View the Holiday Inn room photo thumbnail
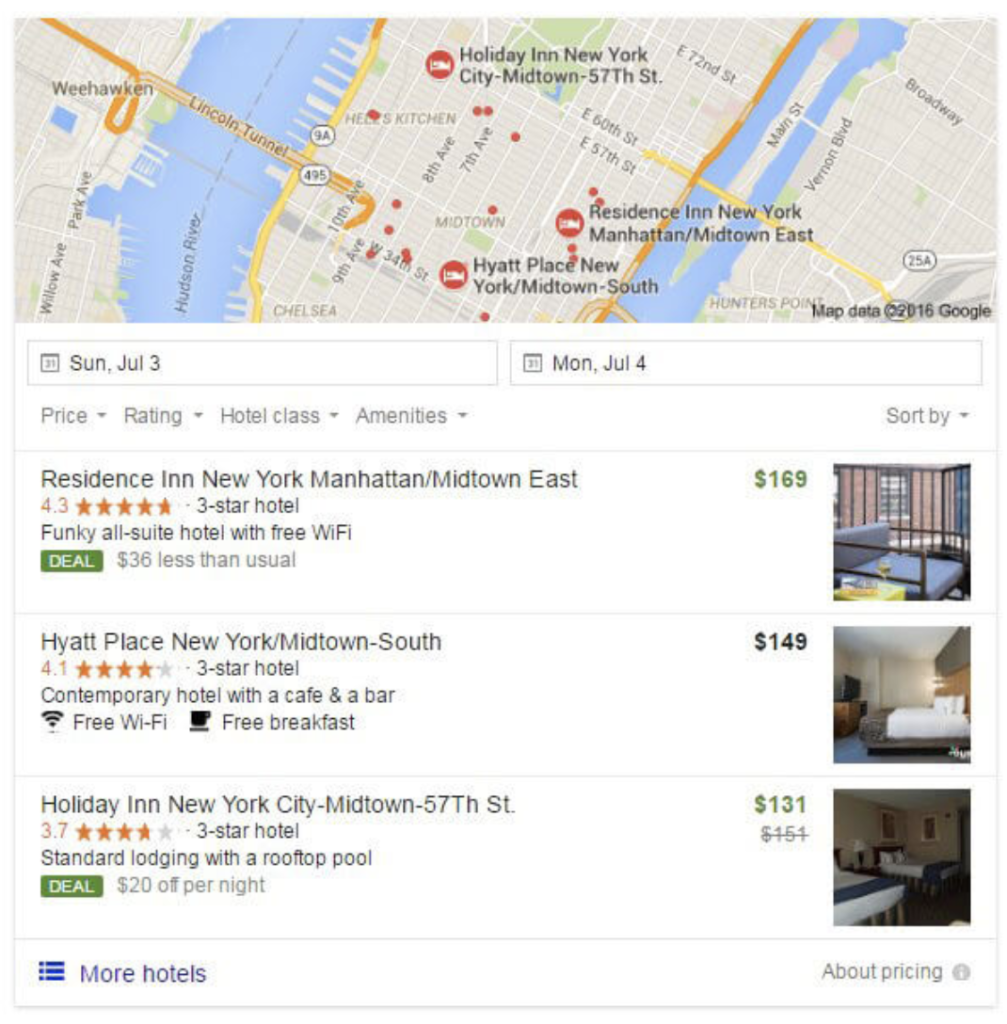 (x=902, y=857)
